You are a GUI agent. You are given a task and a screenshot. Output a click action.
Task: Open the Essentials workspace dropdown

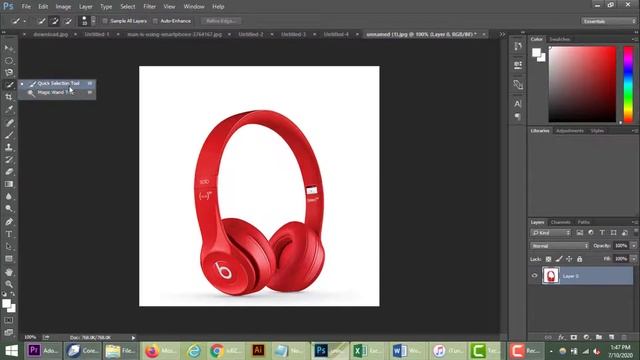pyautogui.click(x=608, y=21)
